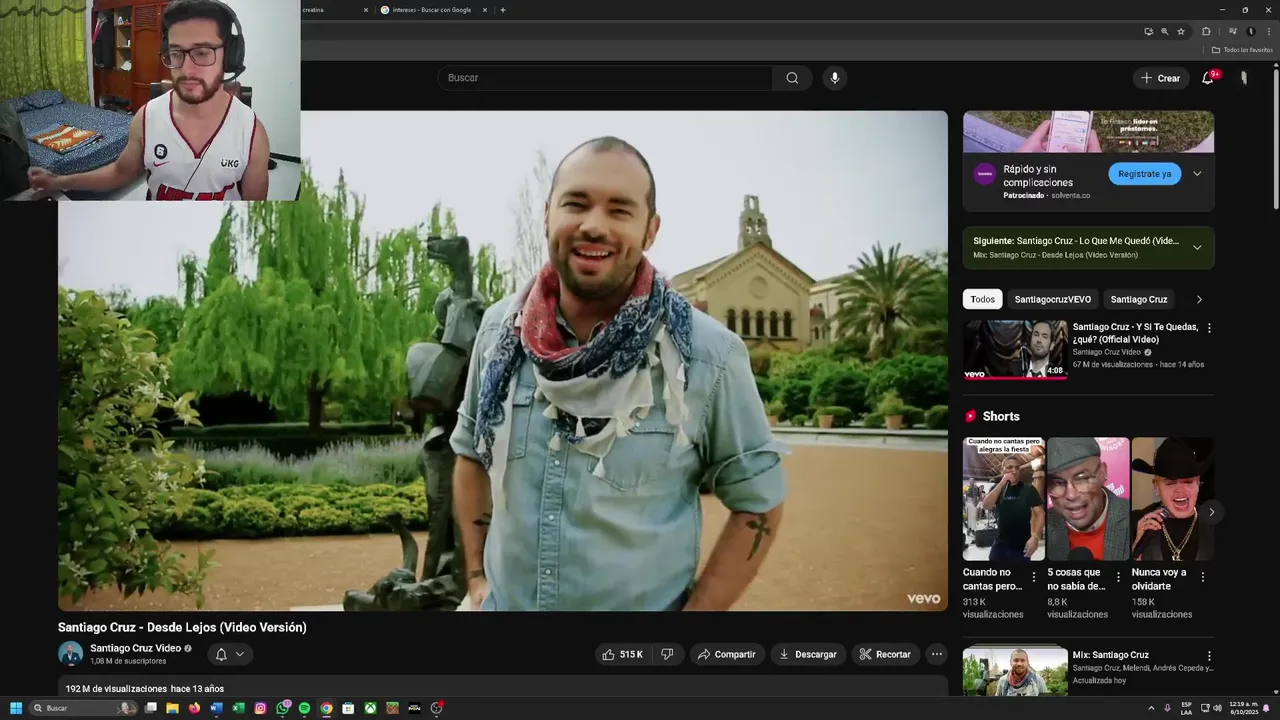Open Instagram from taskbar
The image size is (1280, 720).
[260, 708]
